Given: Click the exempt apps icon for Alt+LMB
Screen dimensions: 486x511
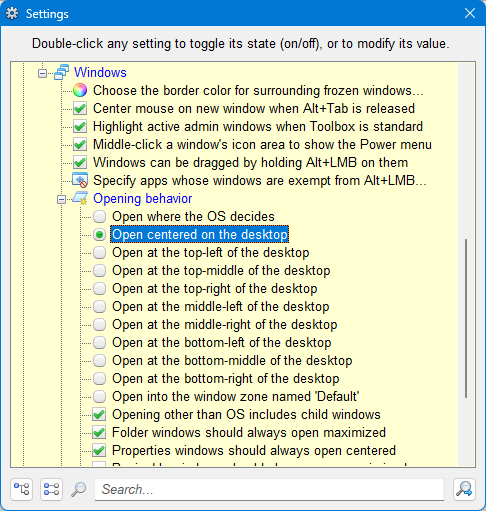Looking at the screenshot, I should (80, 180).
